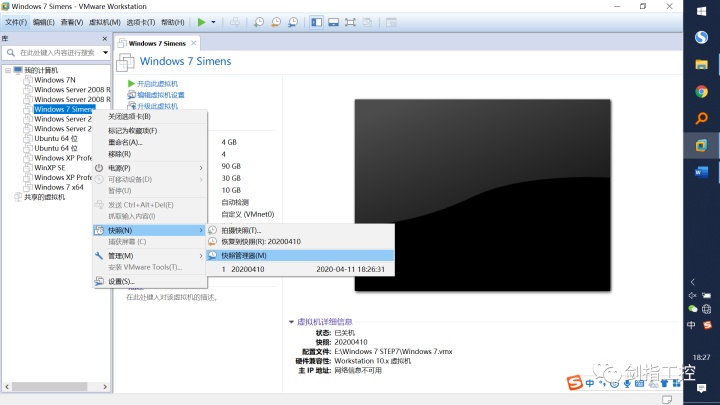Choose 设置(S)... in context menu

click(x=150, y=281)
